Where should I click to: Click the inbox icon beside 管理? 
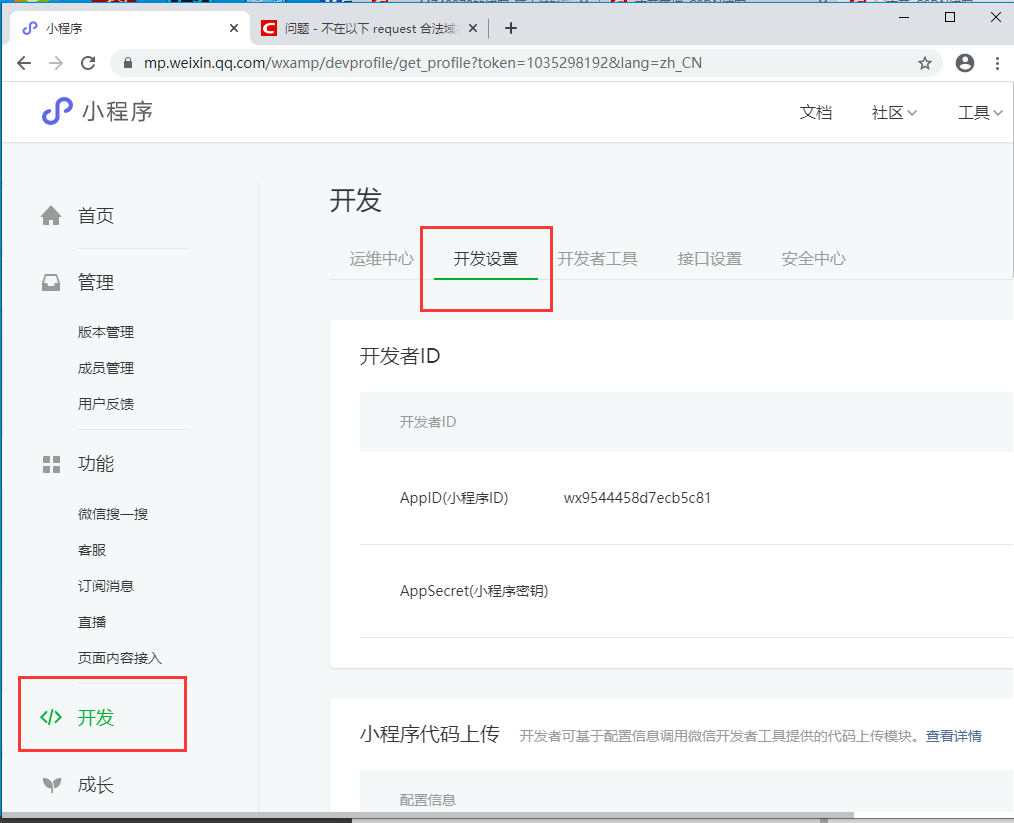pyautogui.click(x=51, y=283)
